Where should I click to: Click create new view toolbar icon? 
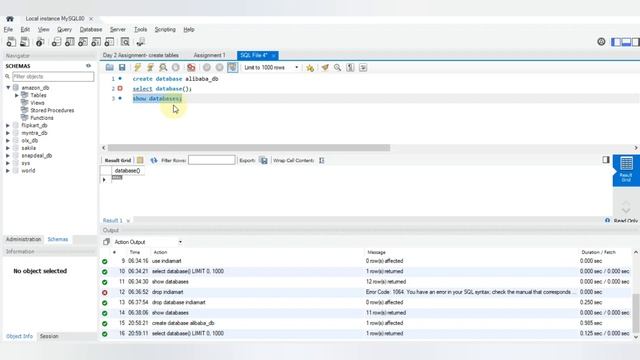pyautogui.click(x=83, y=42)
